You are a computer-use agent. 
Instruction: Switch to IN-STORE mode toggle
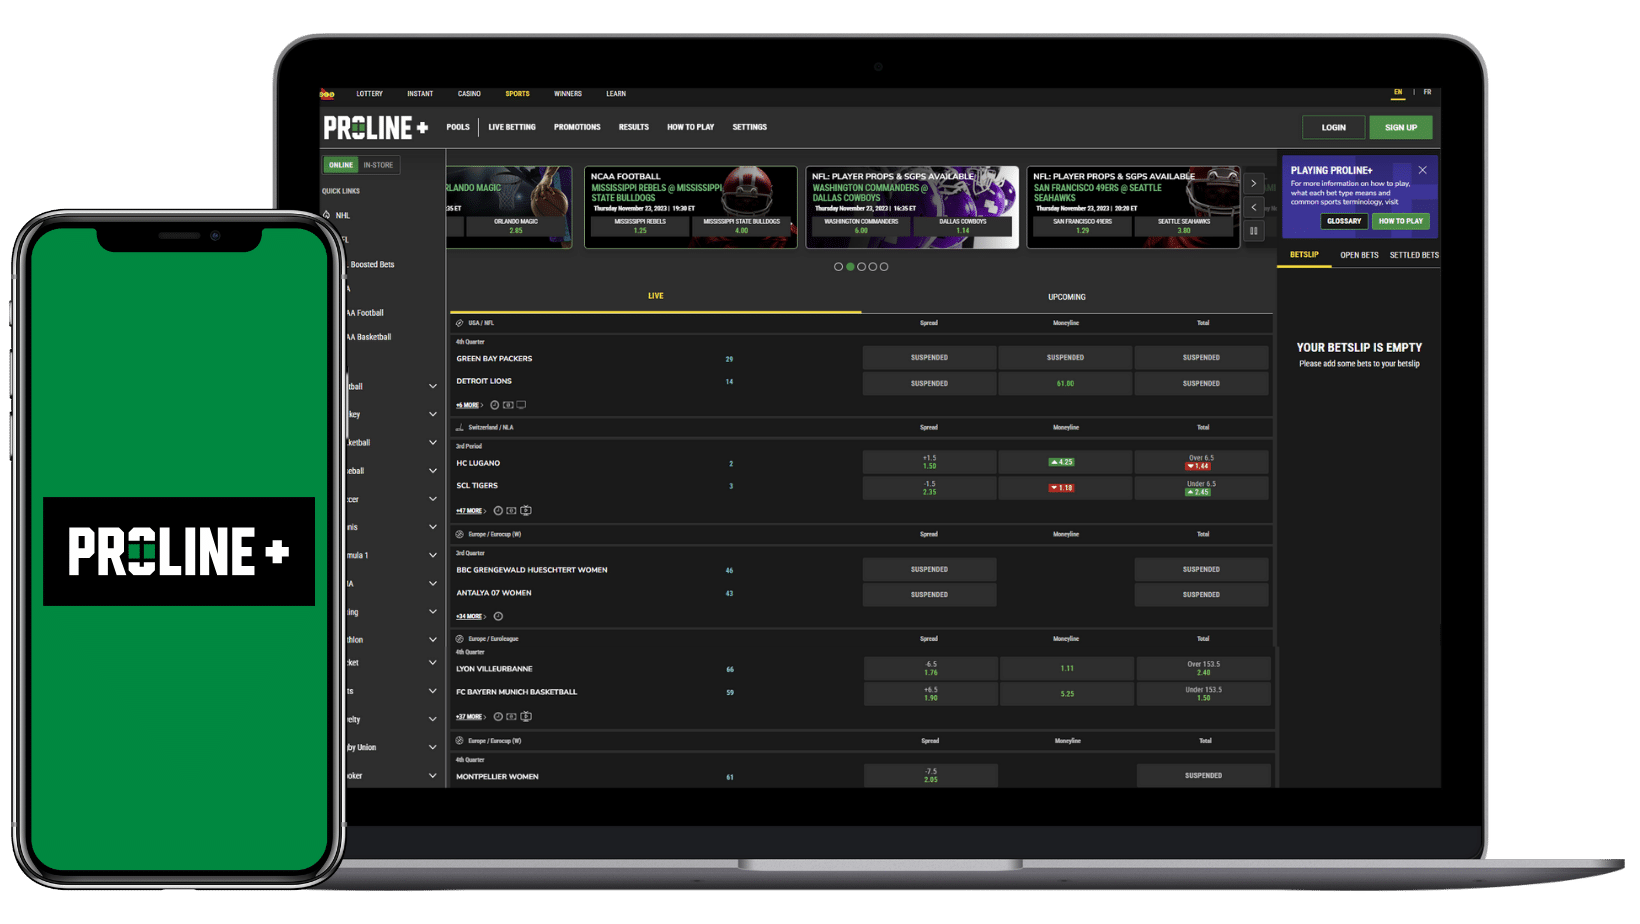point(378,165)
